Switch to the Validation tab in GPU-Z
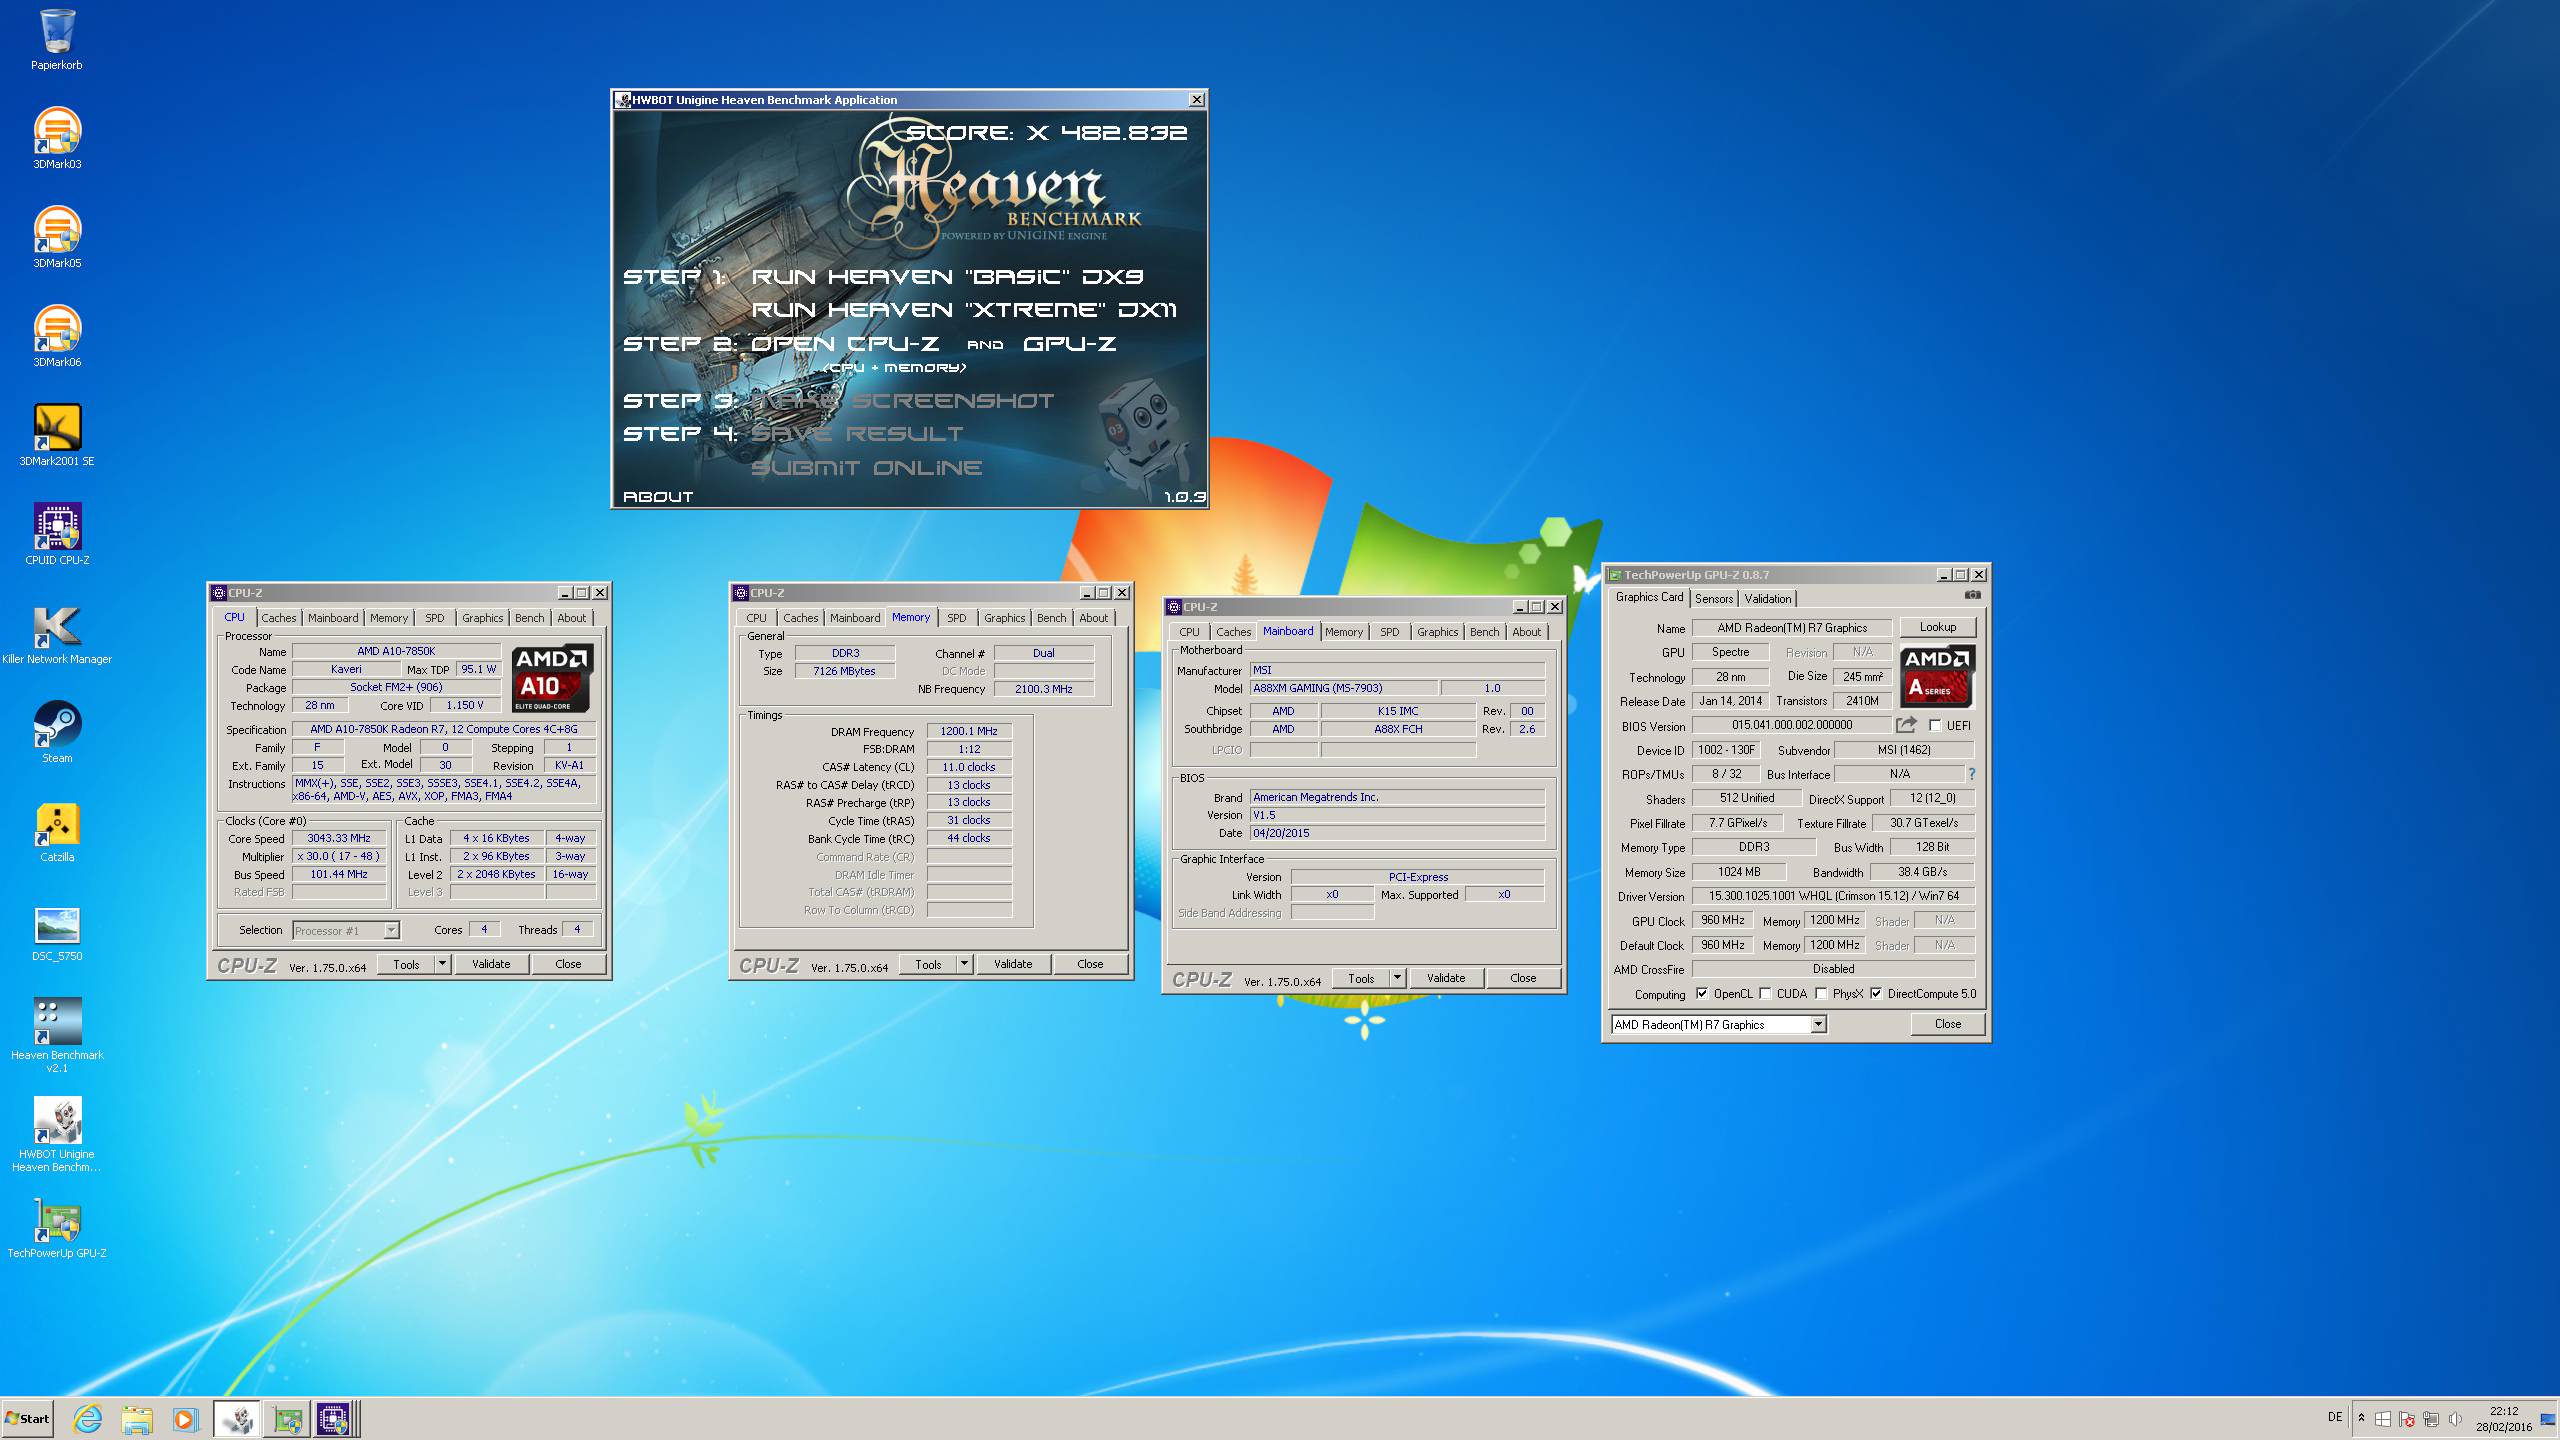Image resolution: width=2560 pixels, height=1440 pixels. click(x=1768, y=598)
